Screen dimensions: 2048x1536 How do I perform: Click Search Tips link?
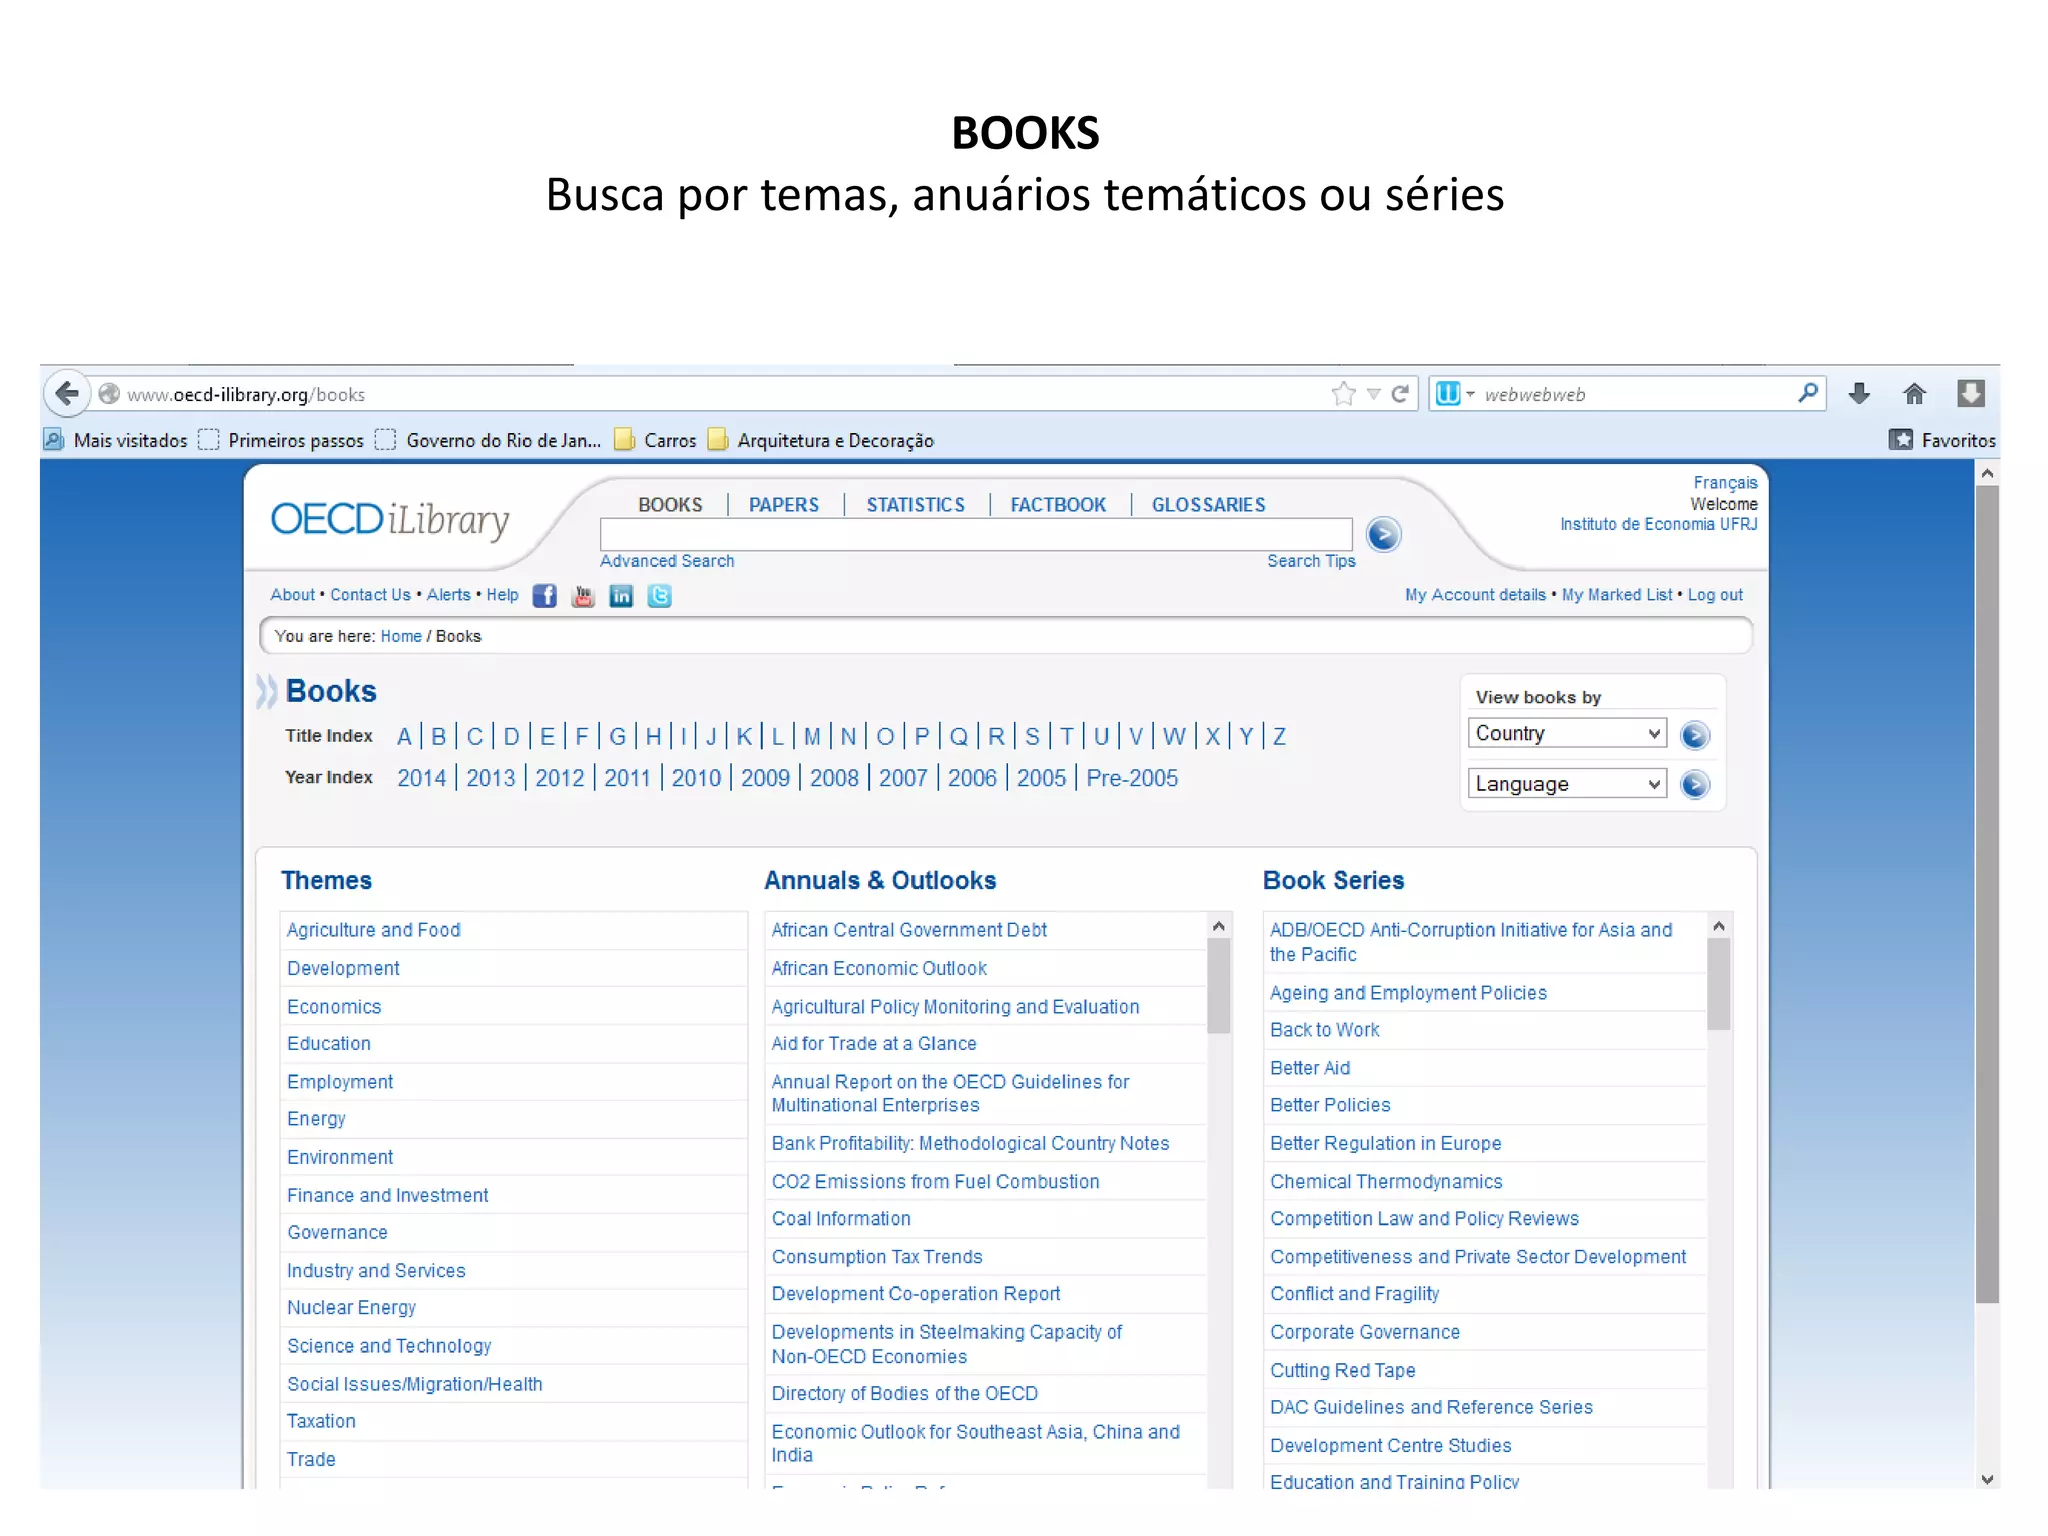(x=1311, y=561)
